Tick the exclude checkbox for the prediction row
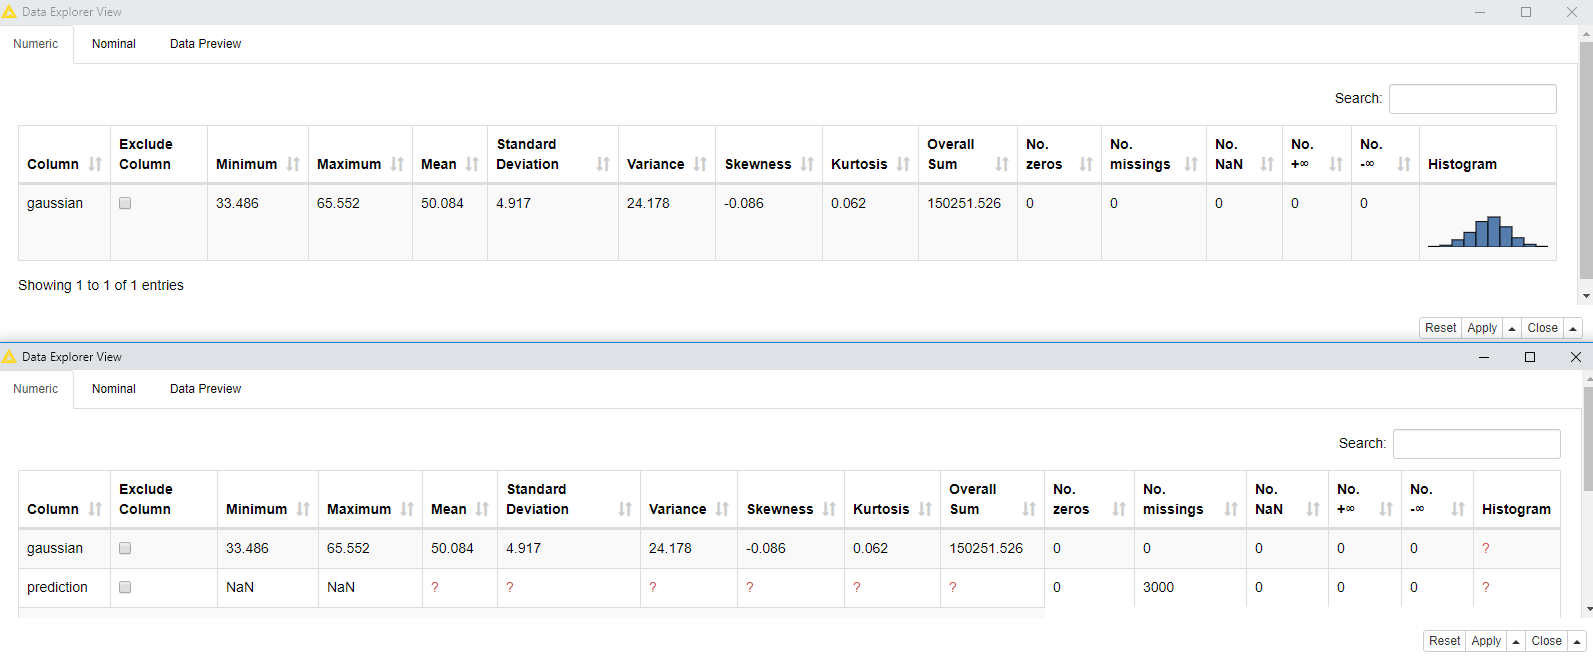 125,587
